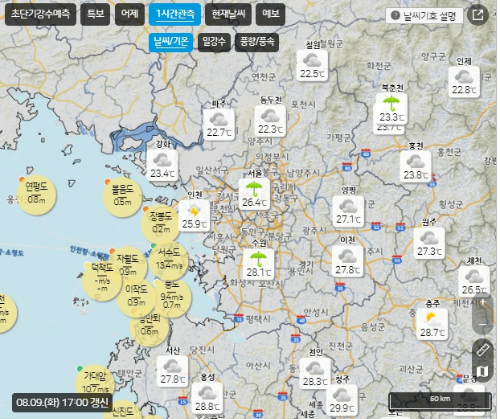Click the 서울 rain umbrella 26.4℃ card
The image size is (500, 419).
254,194
